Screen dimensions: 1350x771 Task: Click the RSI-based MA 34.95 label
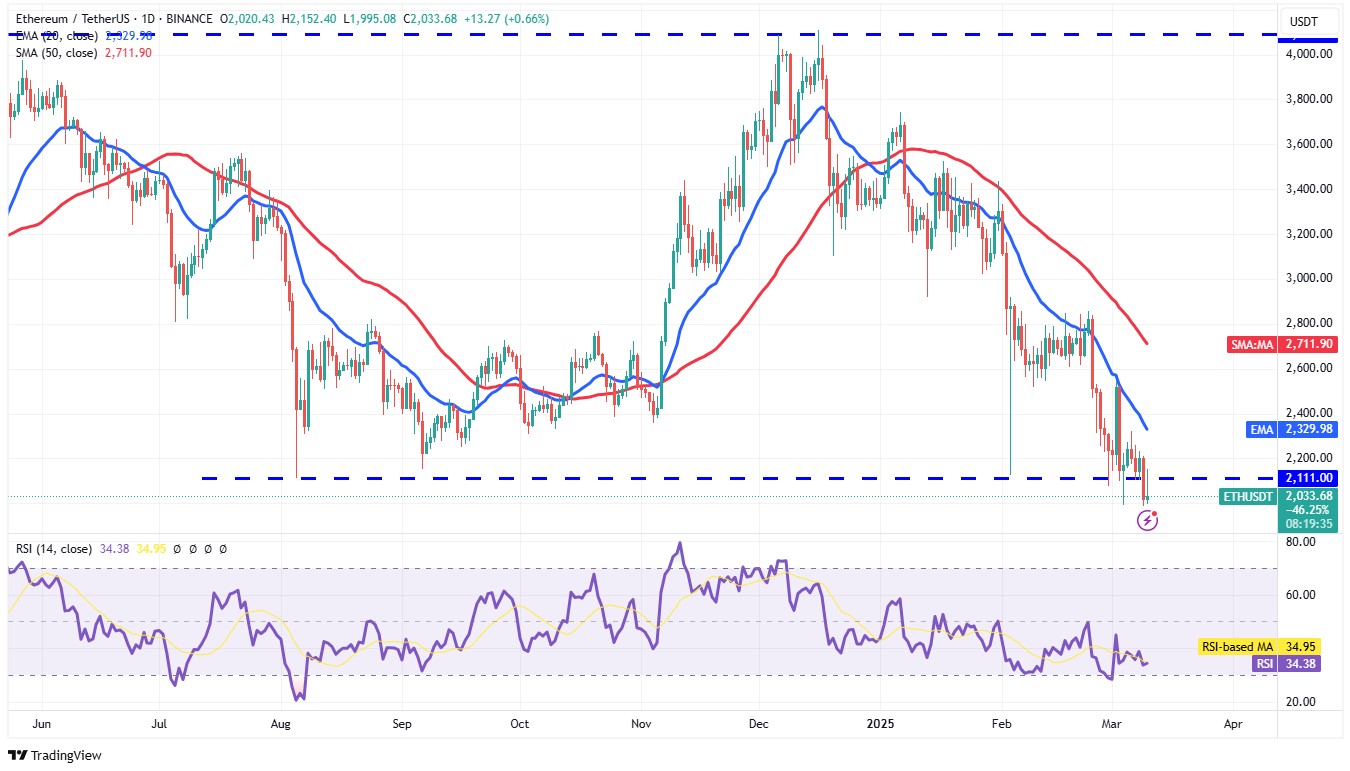1259,647
